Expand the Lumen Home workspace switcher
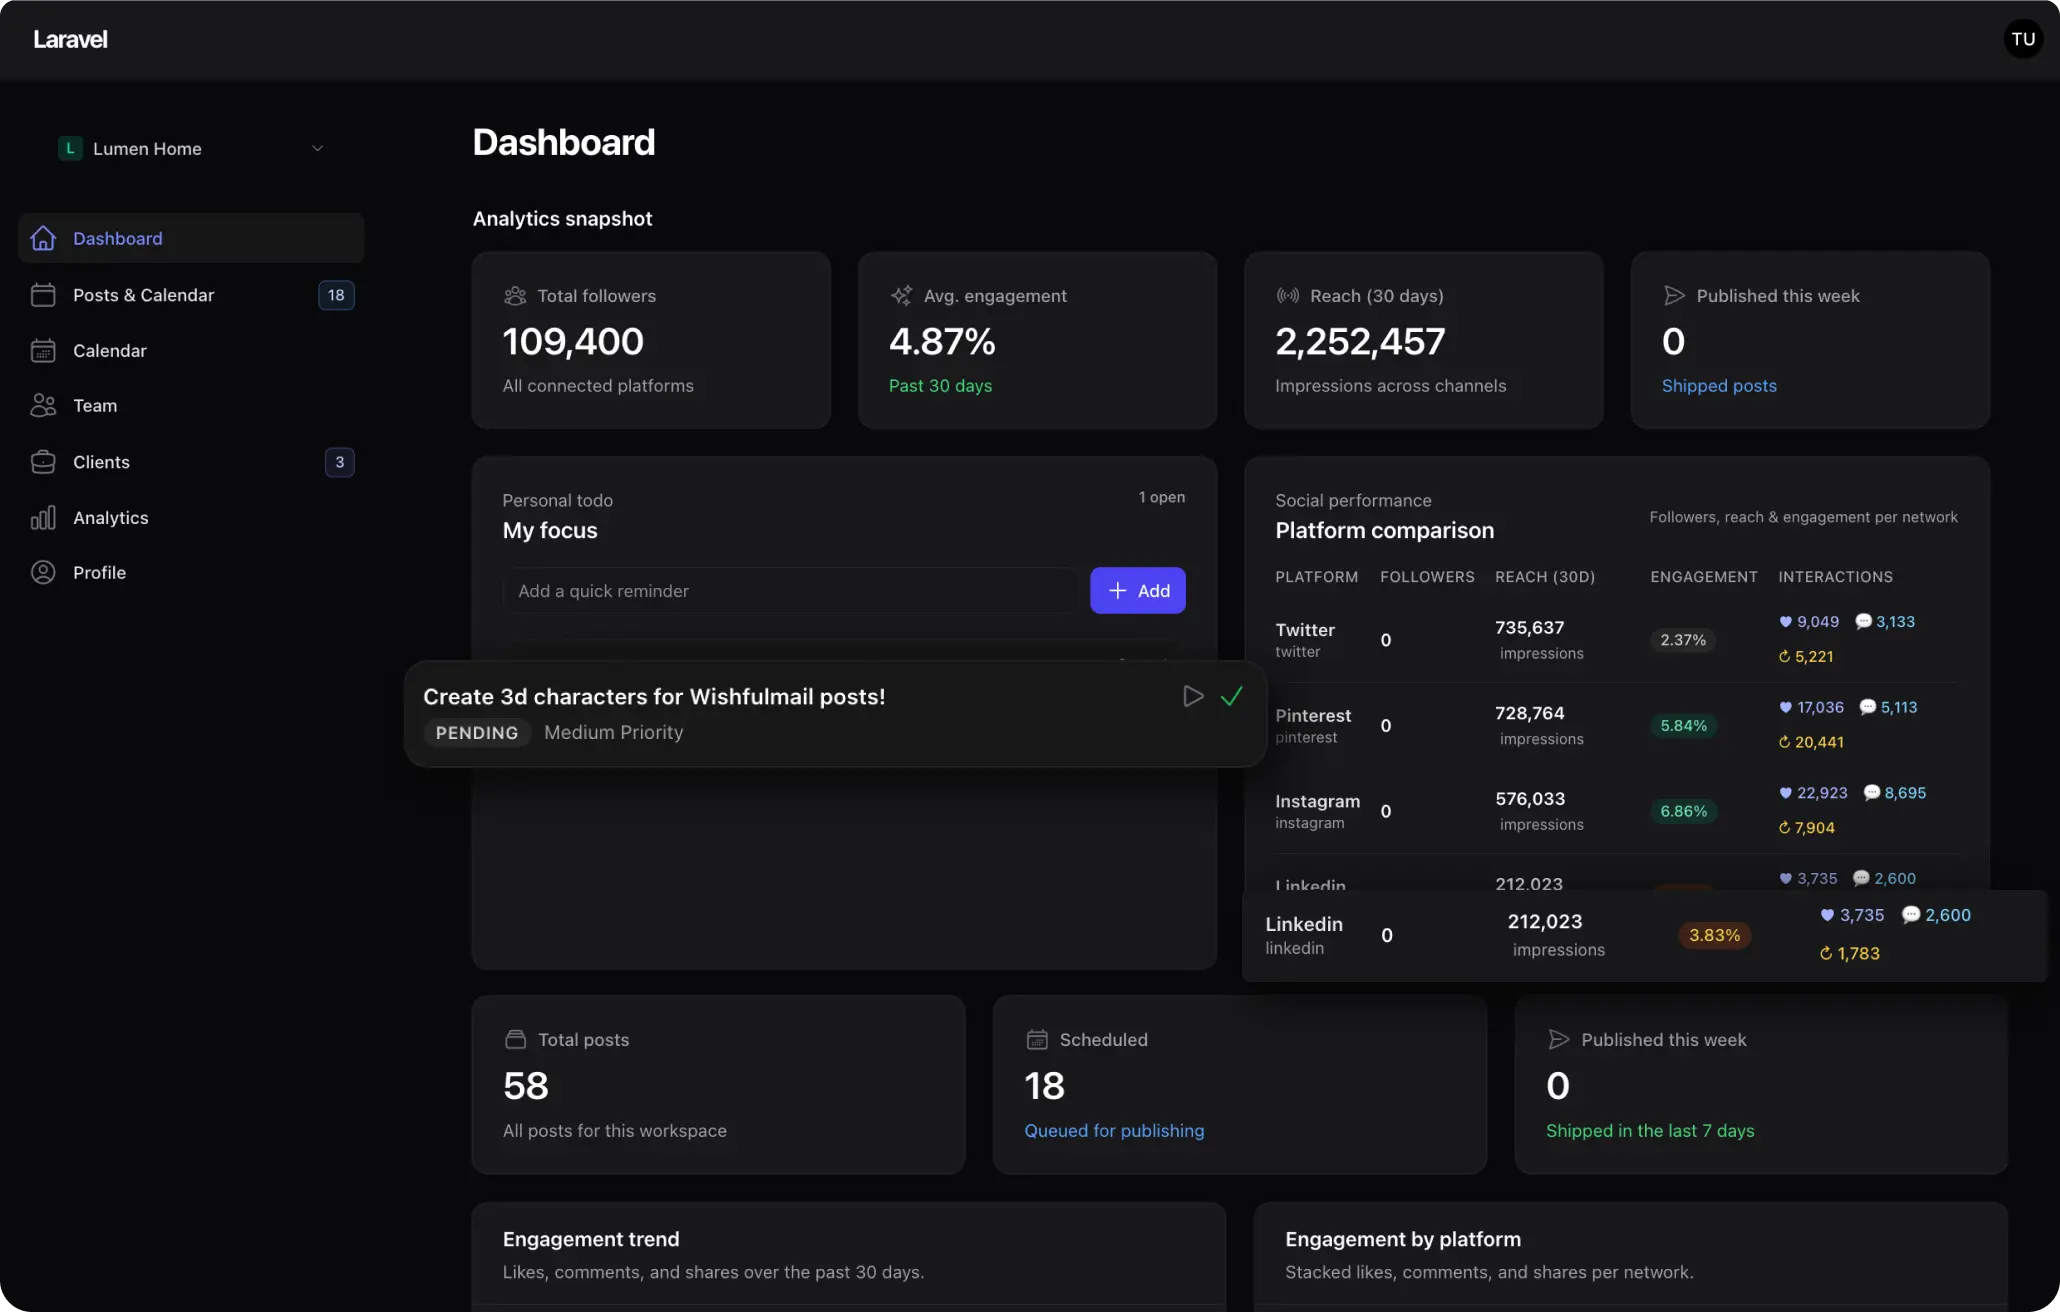 click(317, 148)
